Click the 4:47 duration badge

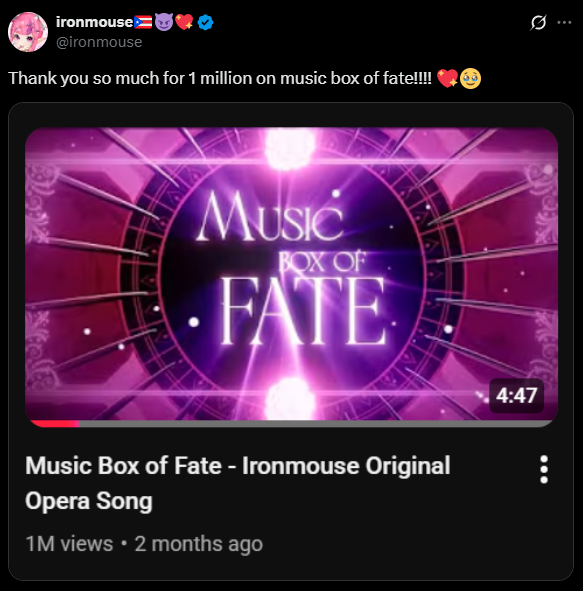(x=516, y=396)
